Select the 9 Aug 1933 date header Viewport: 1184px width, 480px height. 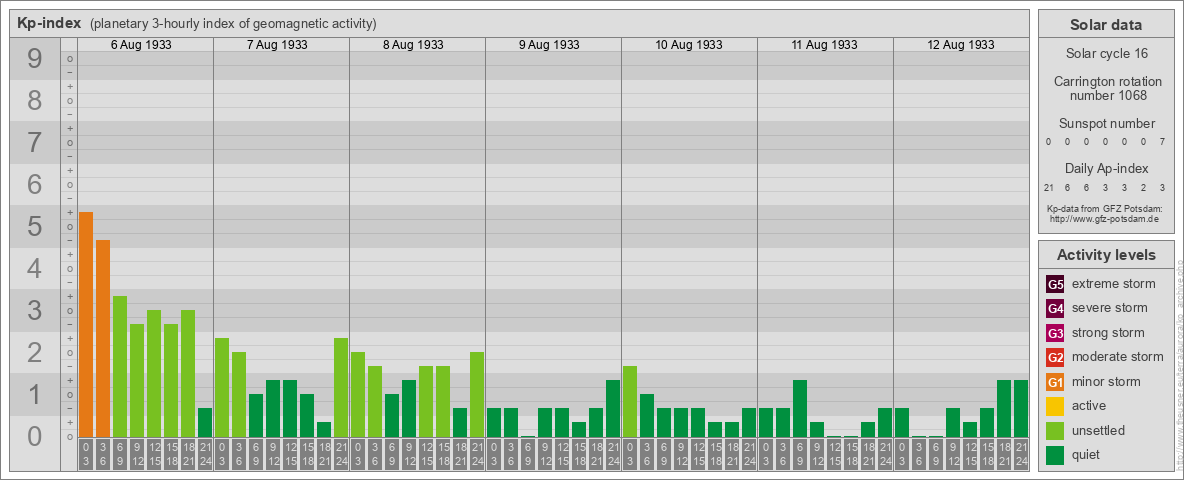point(549,45)
